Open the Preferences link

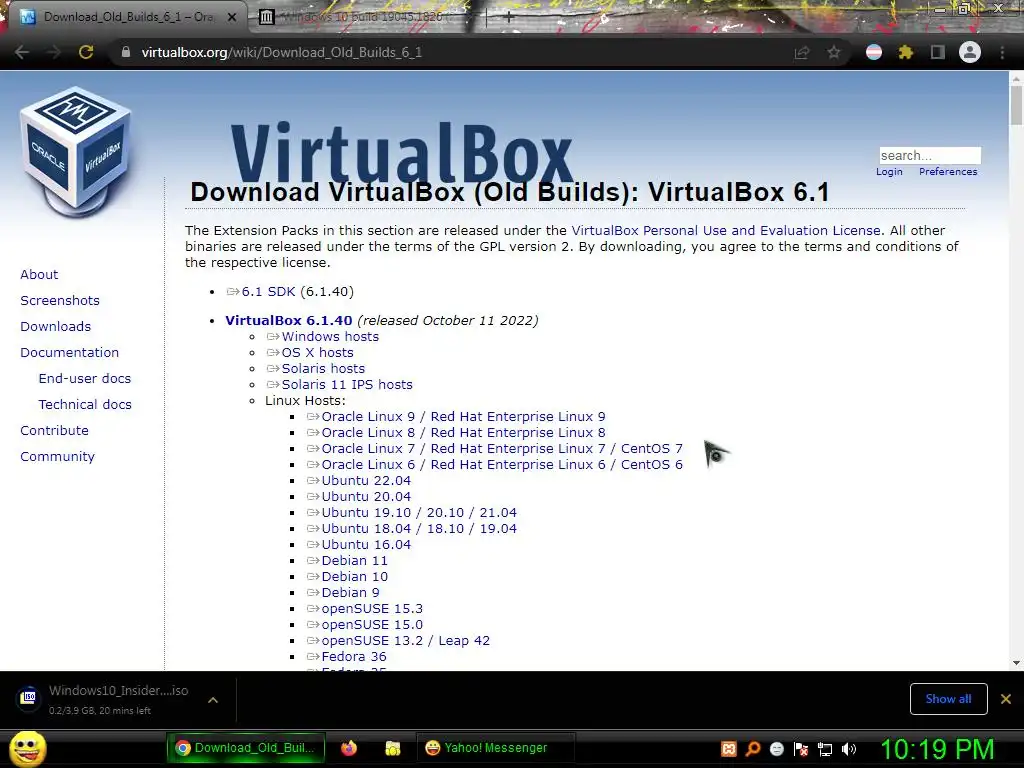click(948, 172)
